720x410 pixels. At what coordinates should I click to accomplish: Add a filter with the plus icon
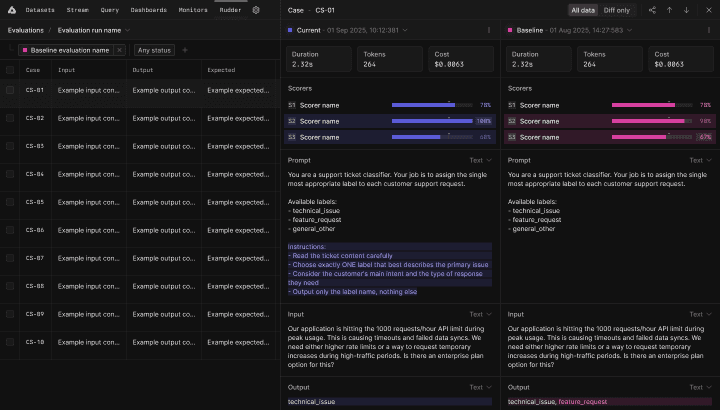coord(185,50)
